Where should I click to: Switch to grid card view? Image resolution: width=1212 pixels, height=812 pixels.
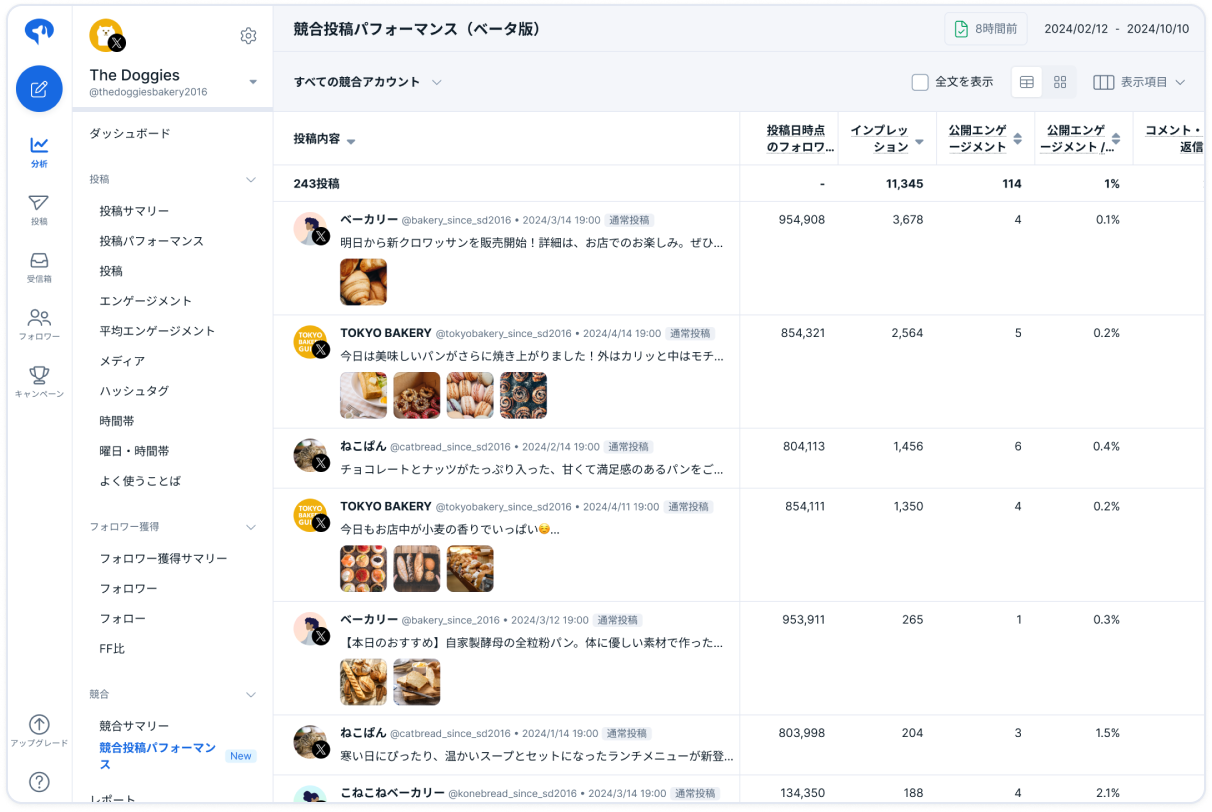click(x=1060, y=82)
